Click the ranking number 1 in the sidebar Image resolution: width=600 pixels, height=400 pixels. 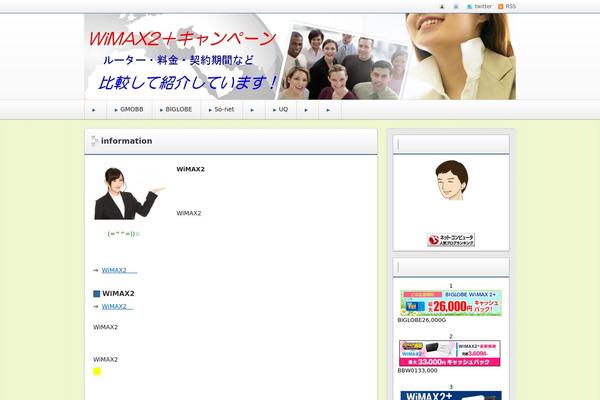click(451, 286)
